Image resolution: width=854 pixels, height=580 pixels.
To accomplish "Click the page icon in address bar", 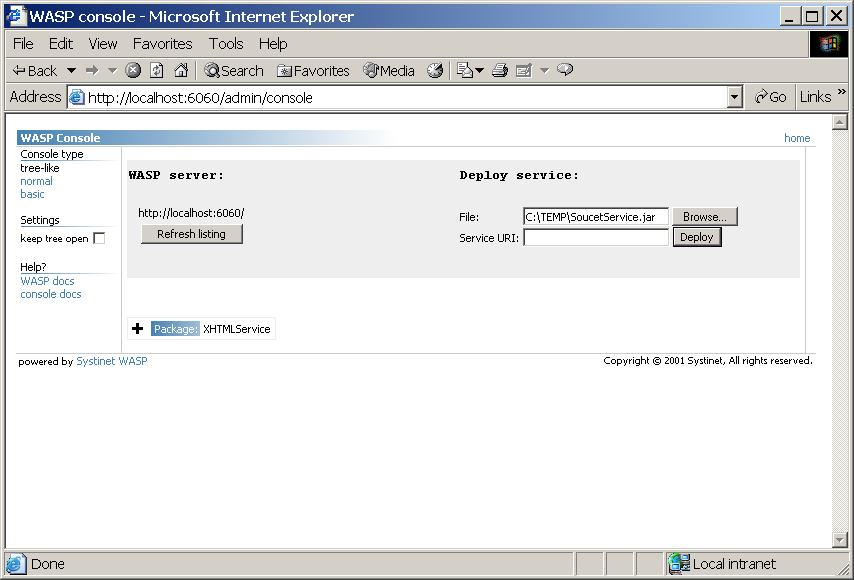I will [77, 97].
